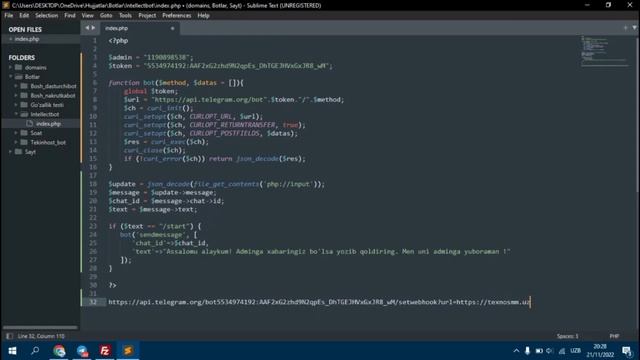Switch UZB keyboard language
Screen dimensions: 640x360
[x=576, y=351]
